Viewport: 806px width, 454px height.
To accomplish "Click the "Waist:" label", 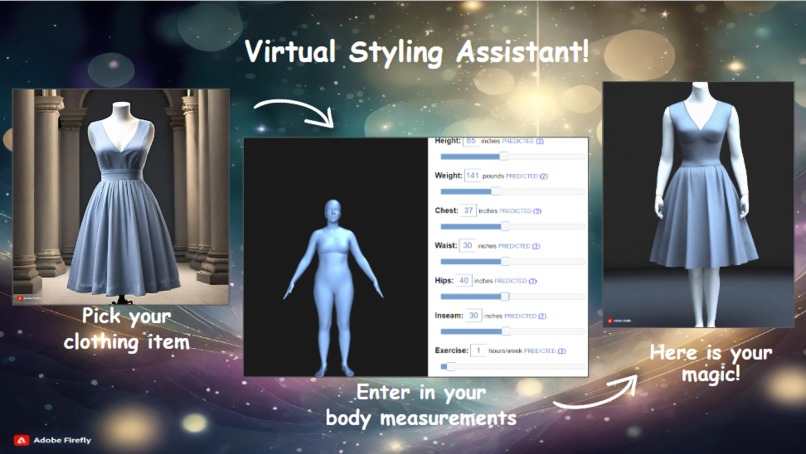I will (446, 245).
